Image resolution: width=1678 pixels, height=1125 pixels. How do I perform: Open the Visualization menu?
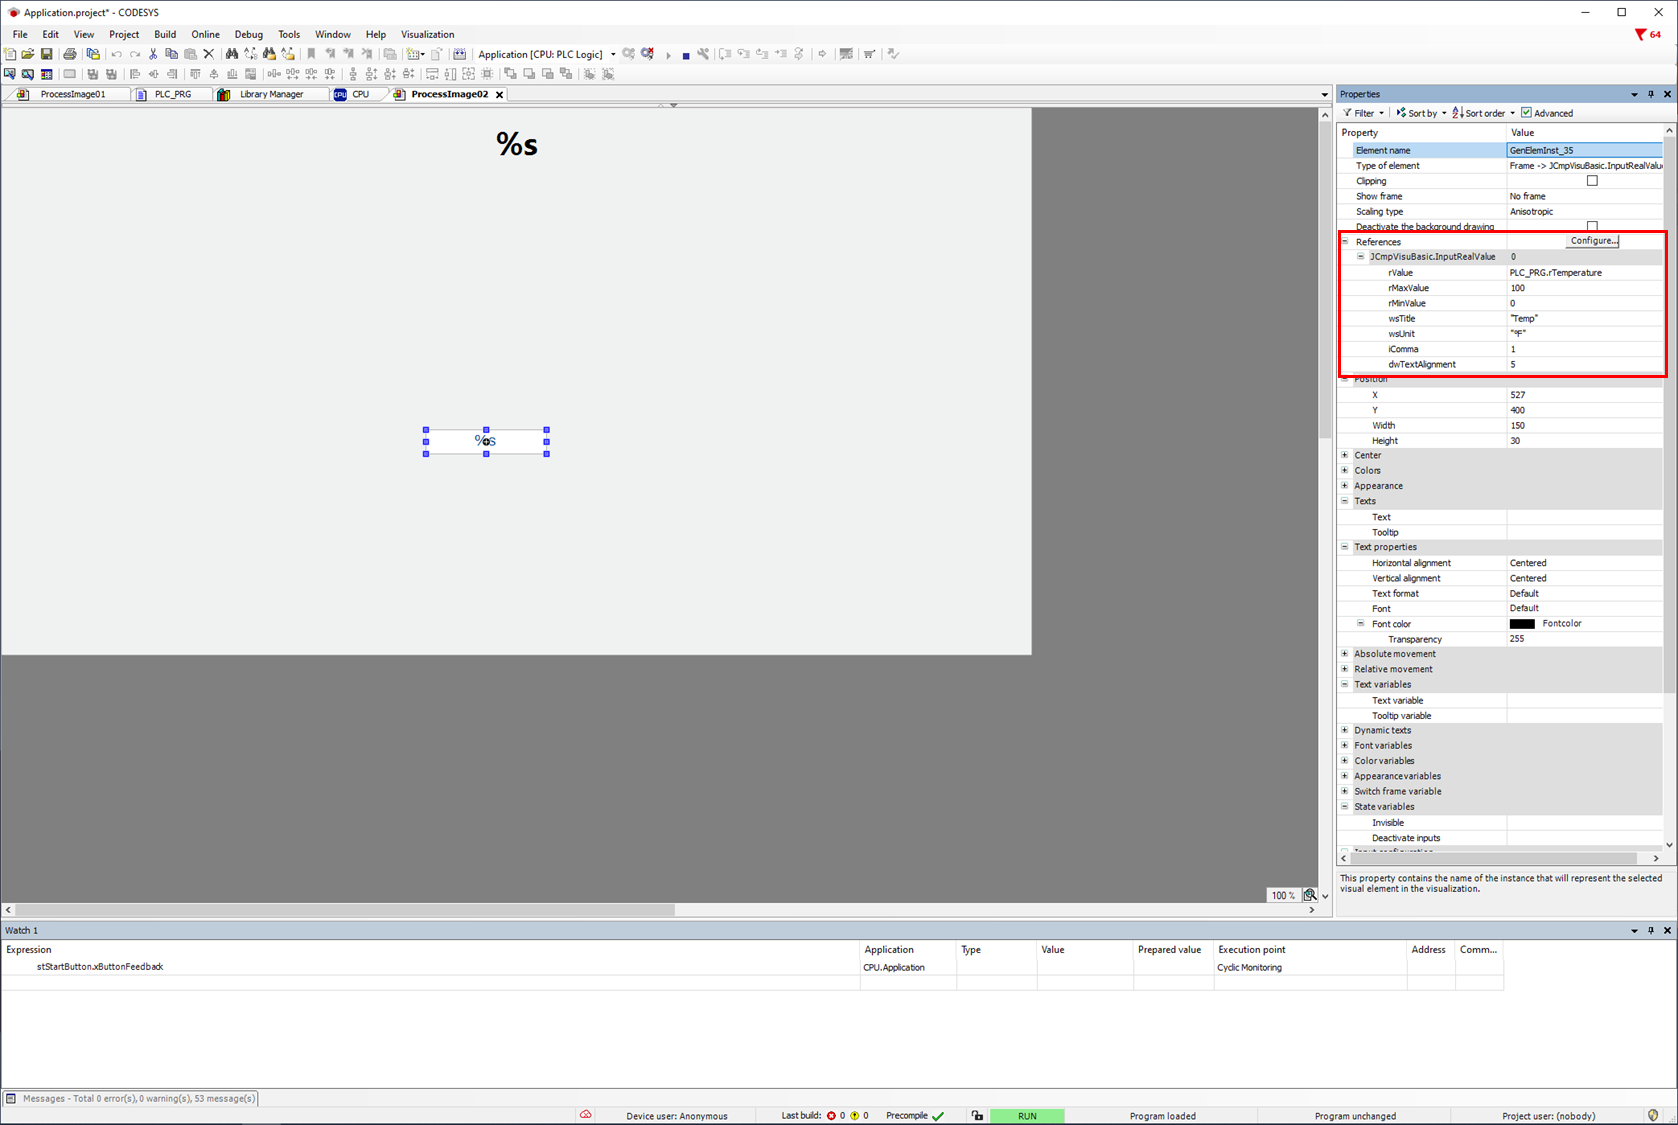point(427,34)
